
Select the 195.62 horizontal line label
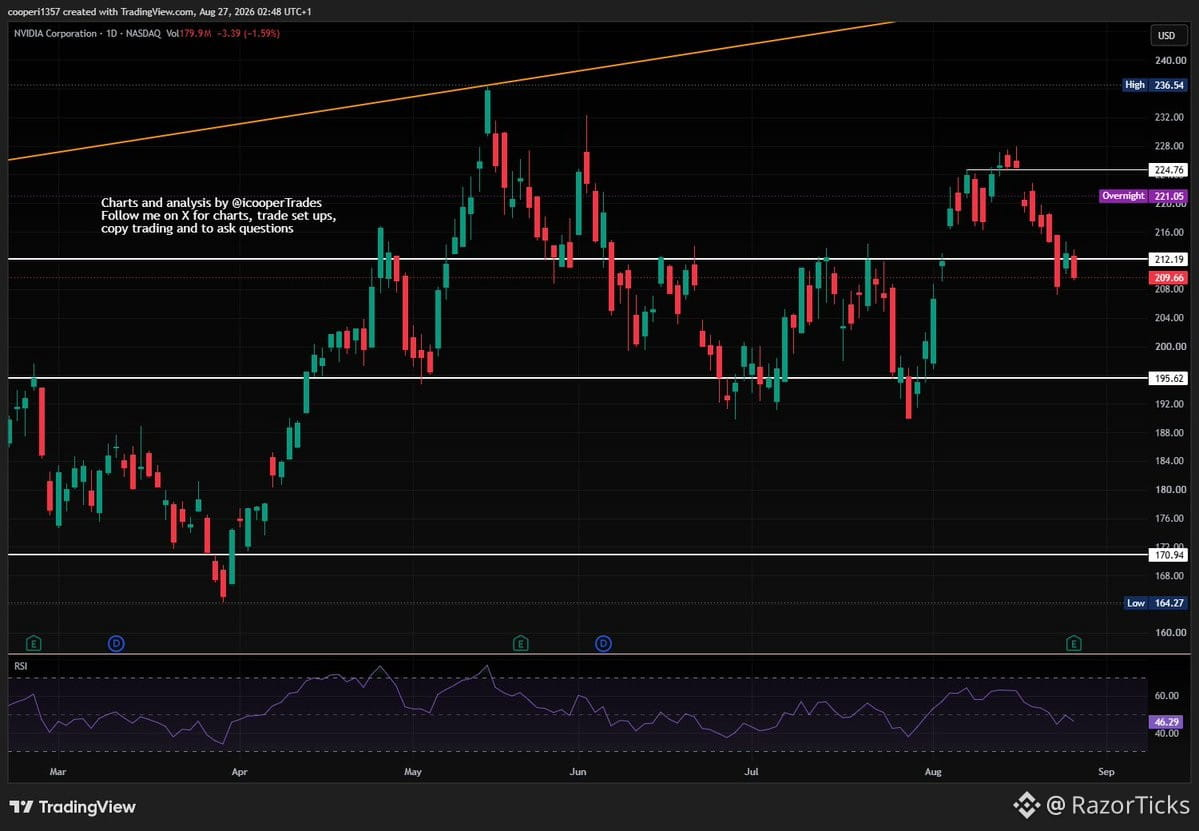(1168, 378)
